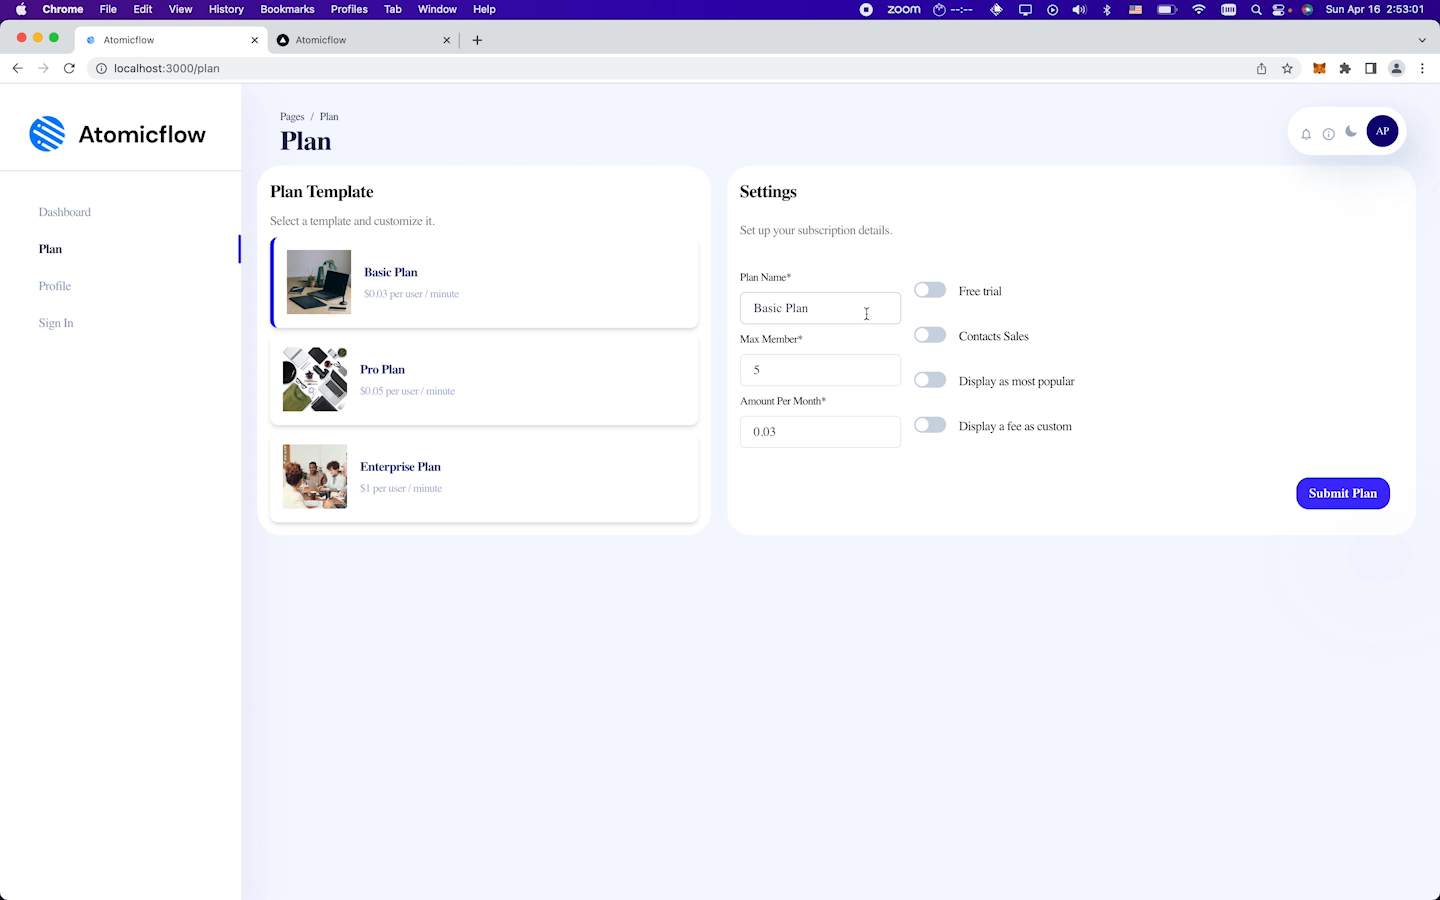
Task: Open the notifications bell icon
Action: click(x=1306, y=134)
